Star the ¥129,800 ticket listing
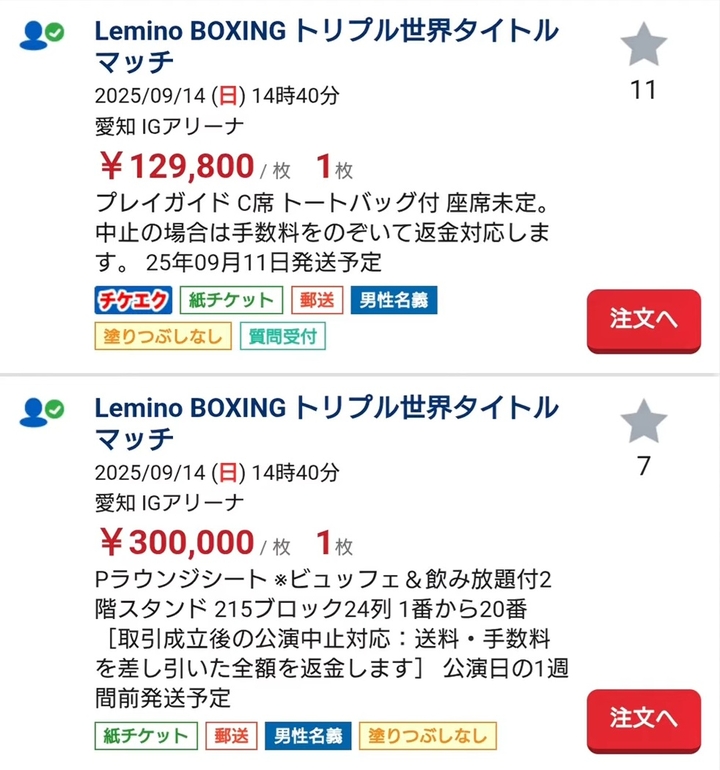 tap(643, 45)
